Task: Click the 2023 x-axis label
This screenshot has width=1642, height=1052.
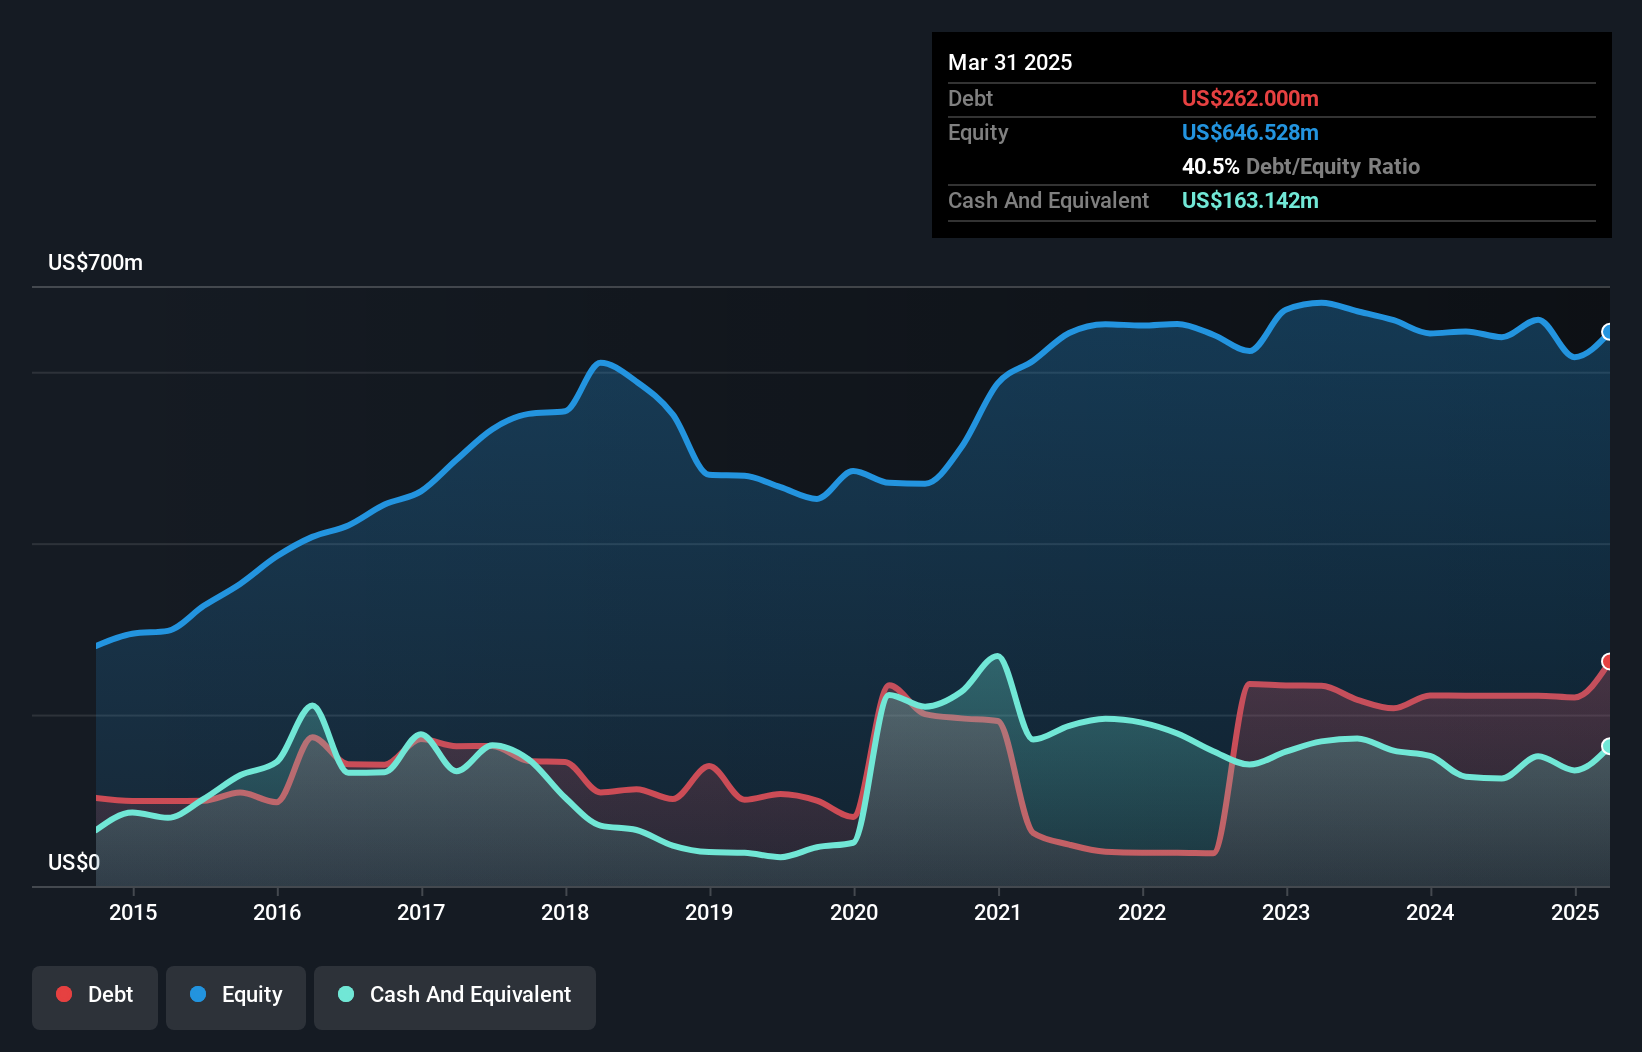Action: [1286, 912]
